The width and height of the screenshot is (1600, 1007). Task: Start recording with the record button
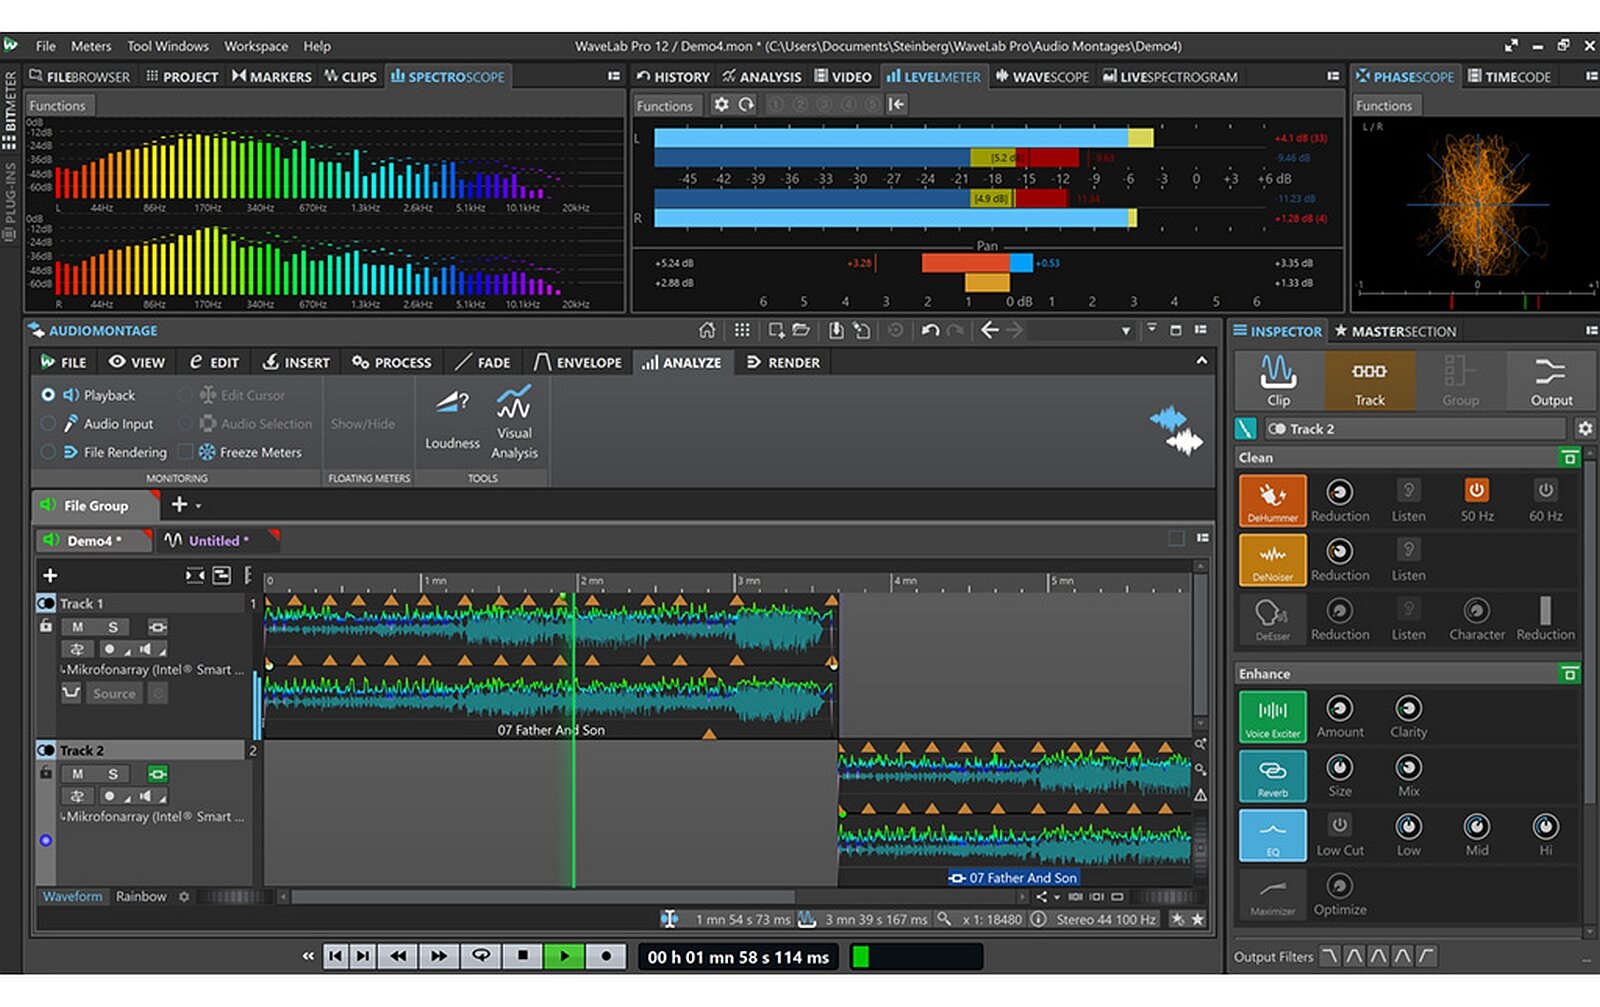tap(606, 956)
